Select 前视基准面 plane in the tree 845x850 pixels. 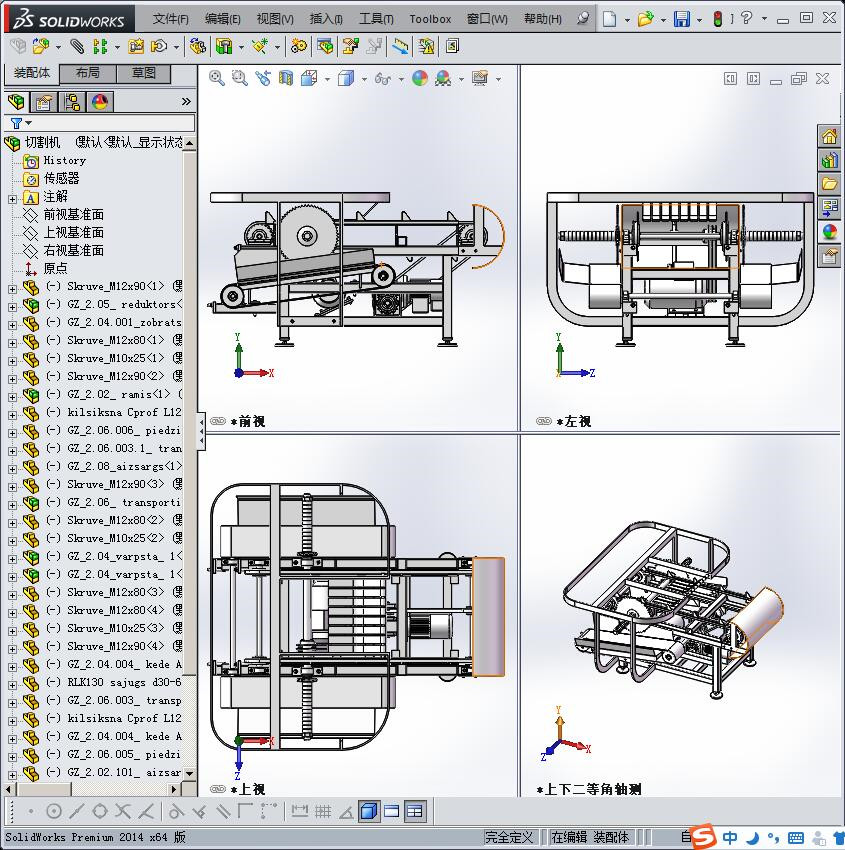tap(73, 215)
